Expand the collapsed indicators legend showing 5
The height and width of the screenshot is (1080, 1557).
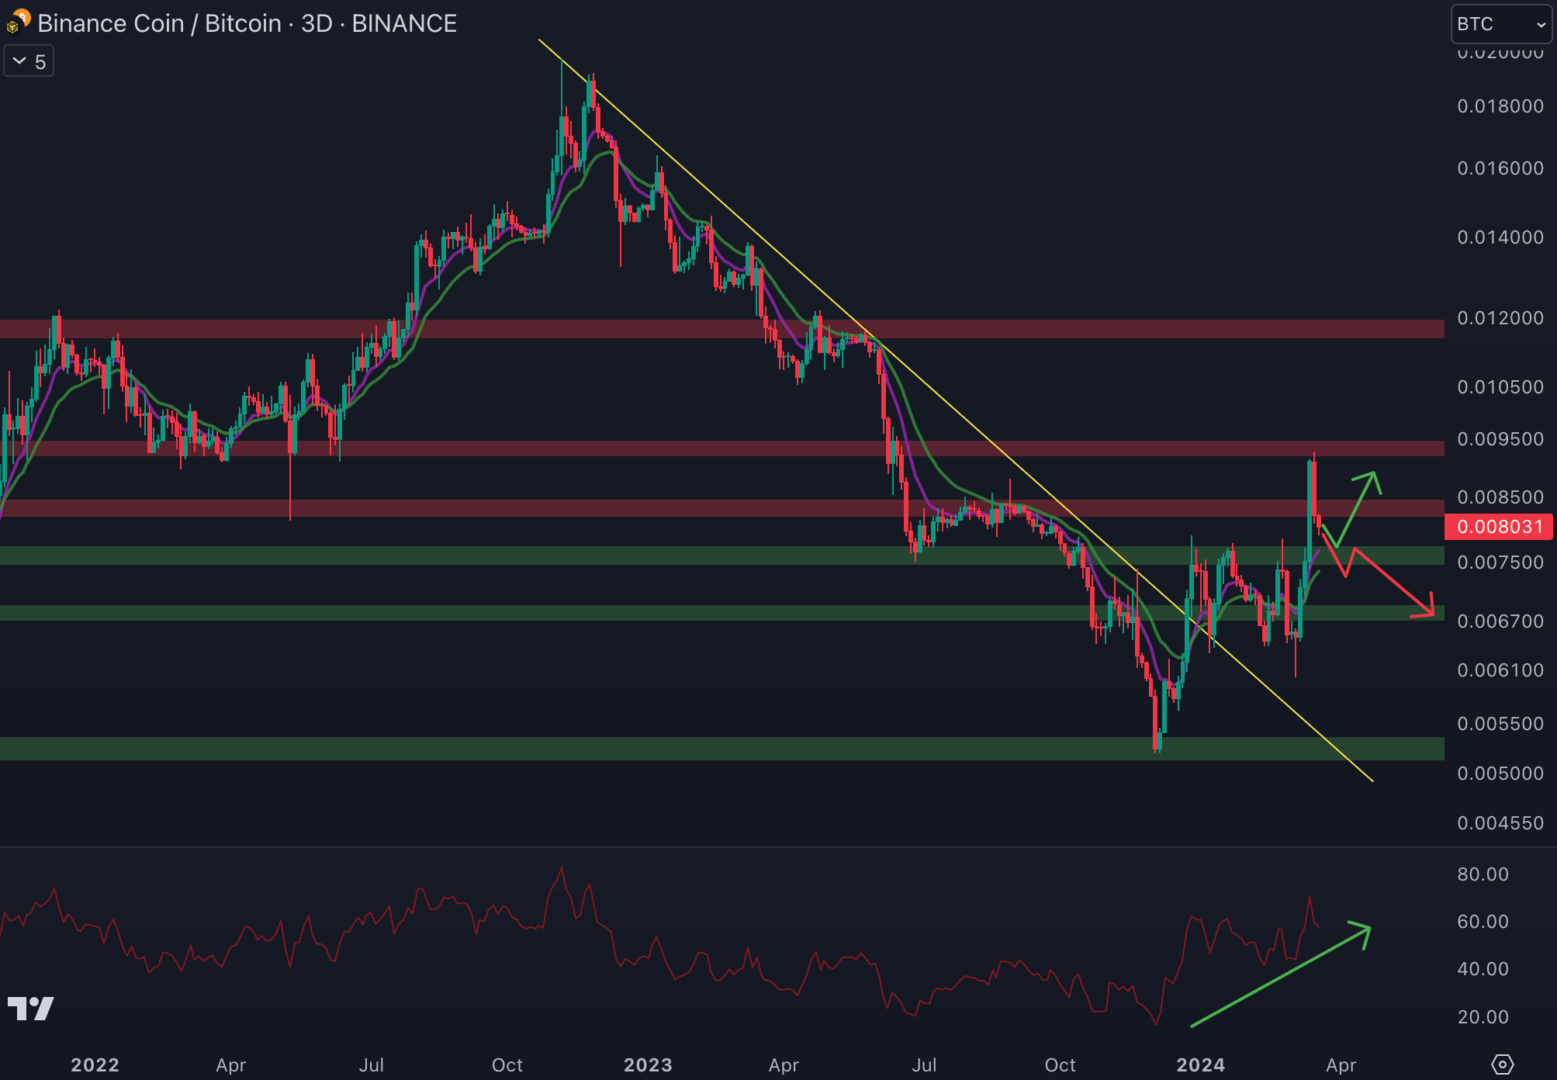tap(29, 62)
